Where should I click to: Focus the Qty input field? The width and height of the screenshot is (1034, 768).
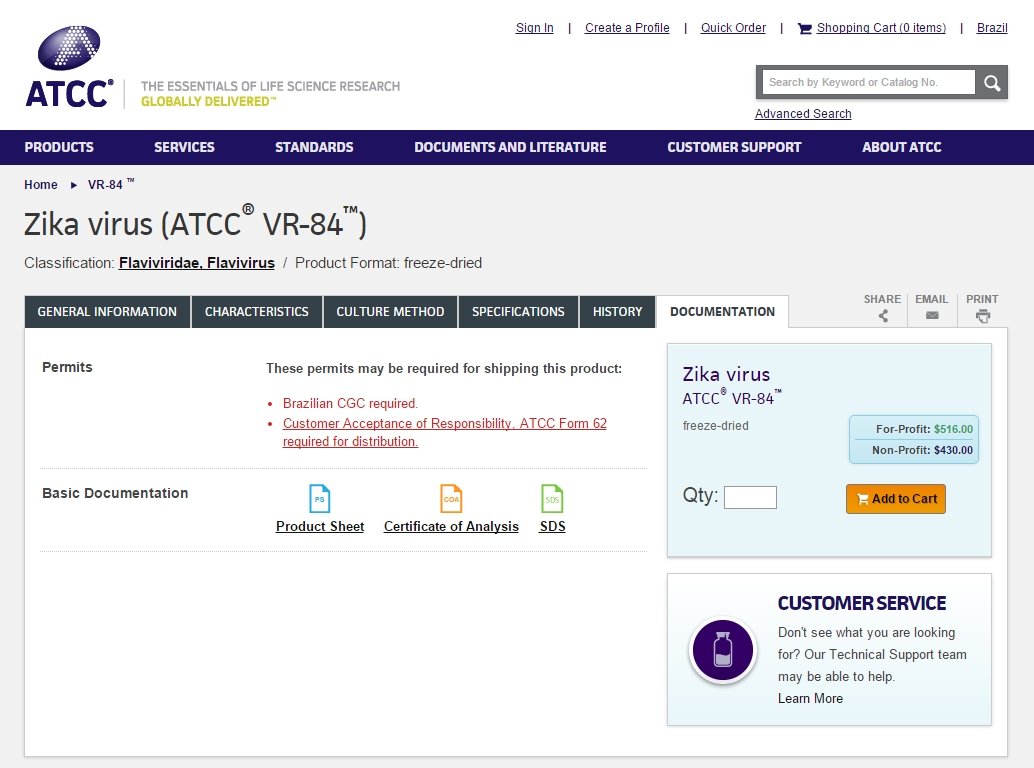coord(750,497)
